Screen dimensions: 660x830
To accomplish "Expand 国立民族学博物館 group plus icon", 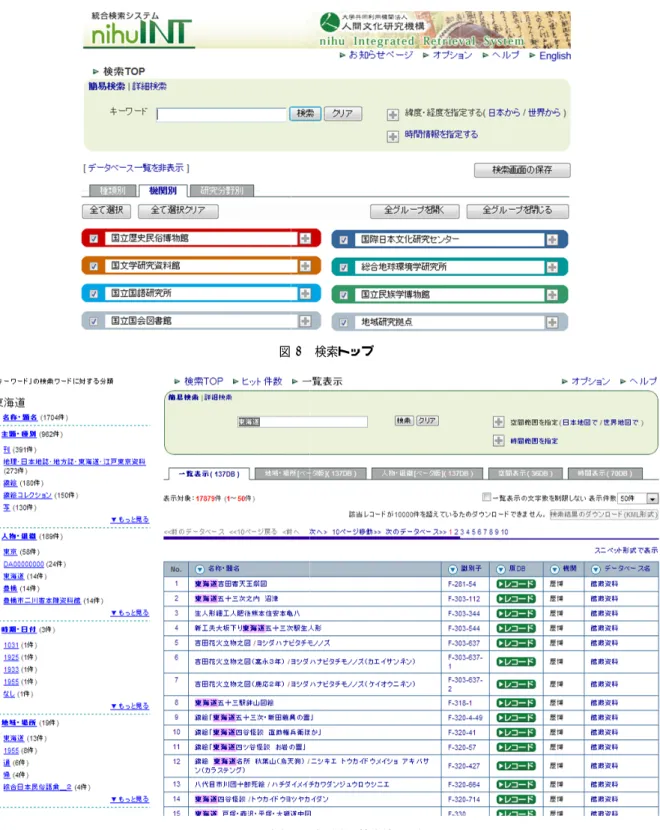I will pyautogui.click(x=552, y=295).
